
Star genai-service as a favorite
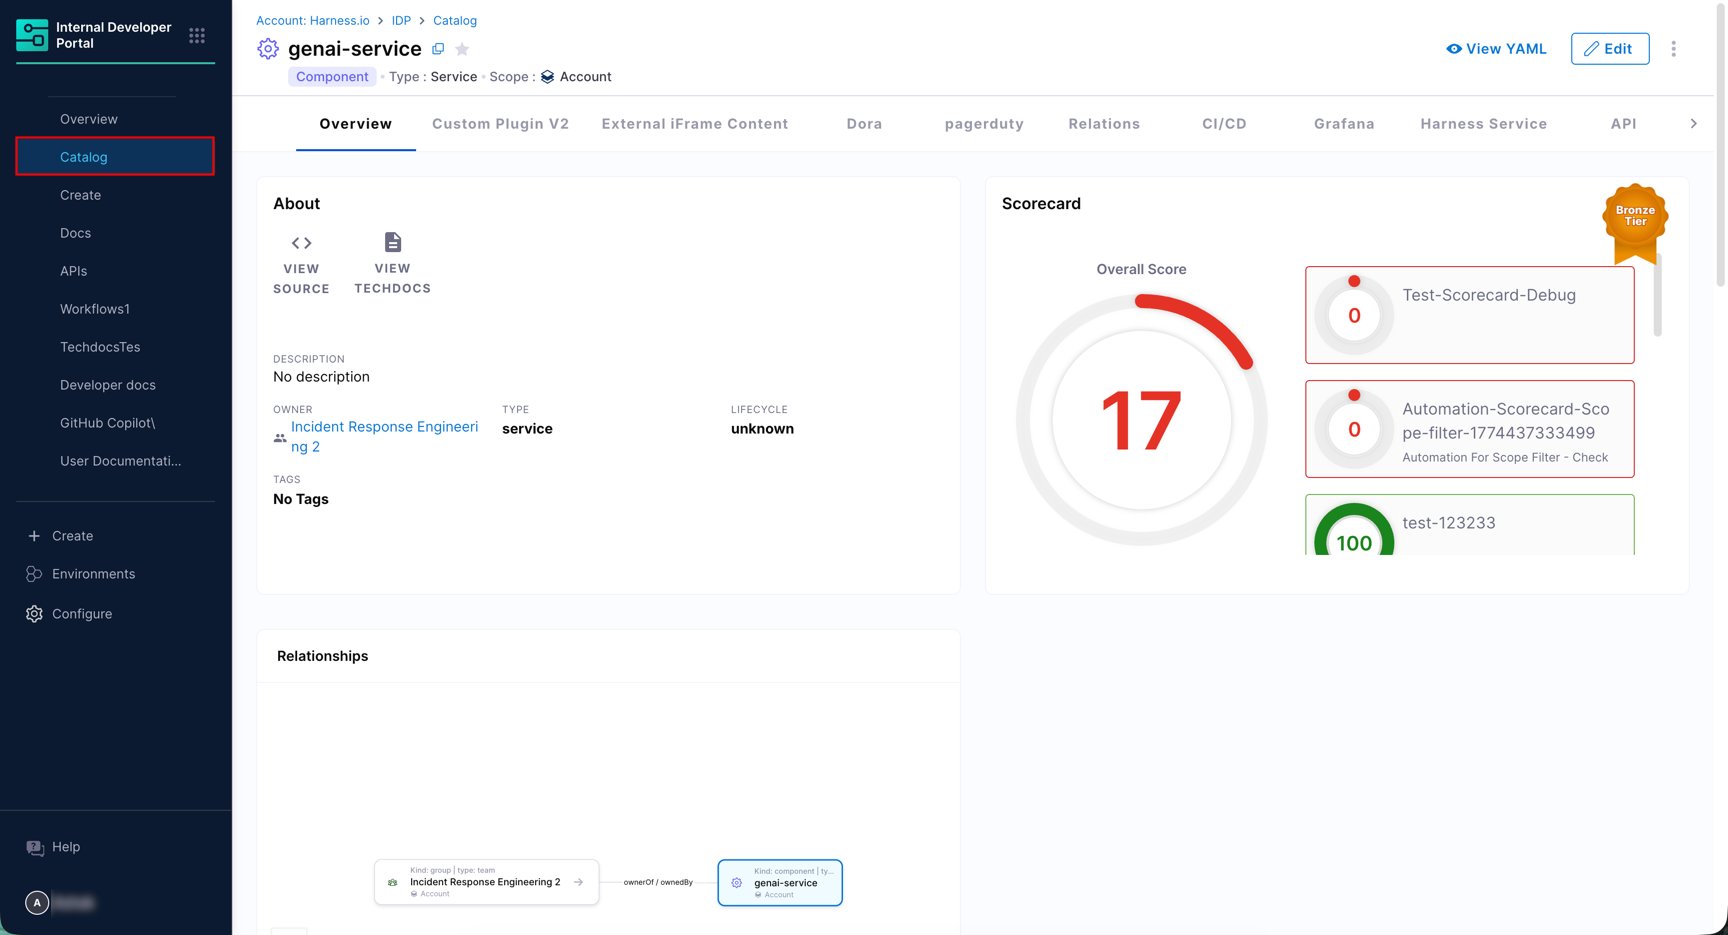462,49
